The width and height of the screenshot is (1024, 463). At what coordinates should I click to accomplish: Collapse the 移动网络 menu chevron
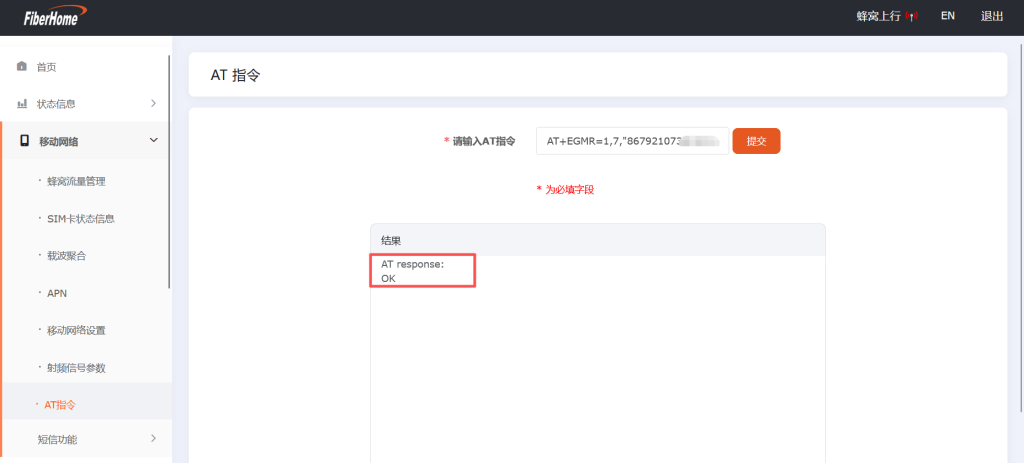click(x=153, y=141)
